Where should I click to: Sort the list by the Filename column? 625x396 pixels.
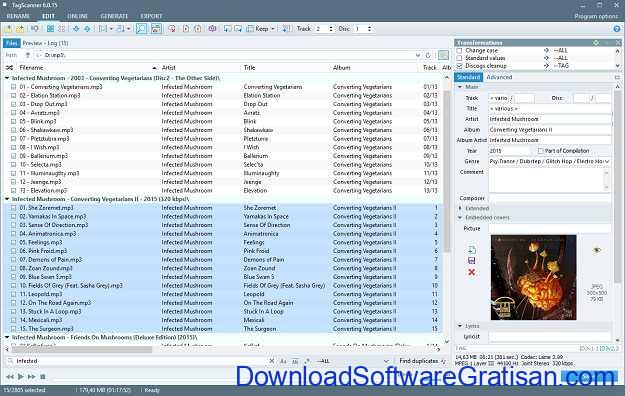[x=31, y=67]
